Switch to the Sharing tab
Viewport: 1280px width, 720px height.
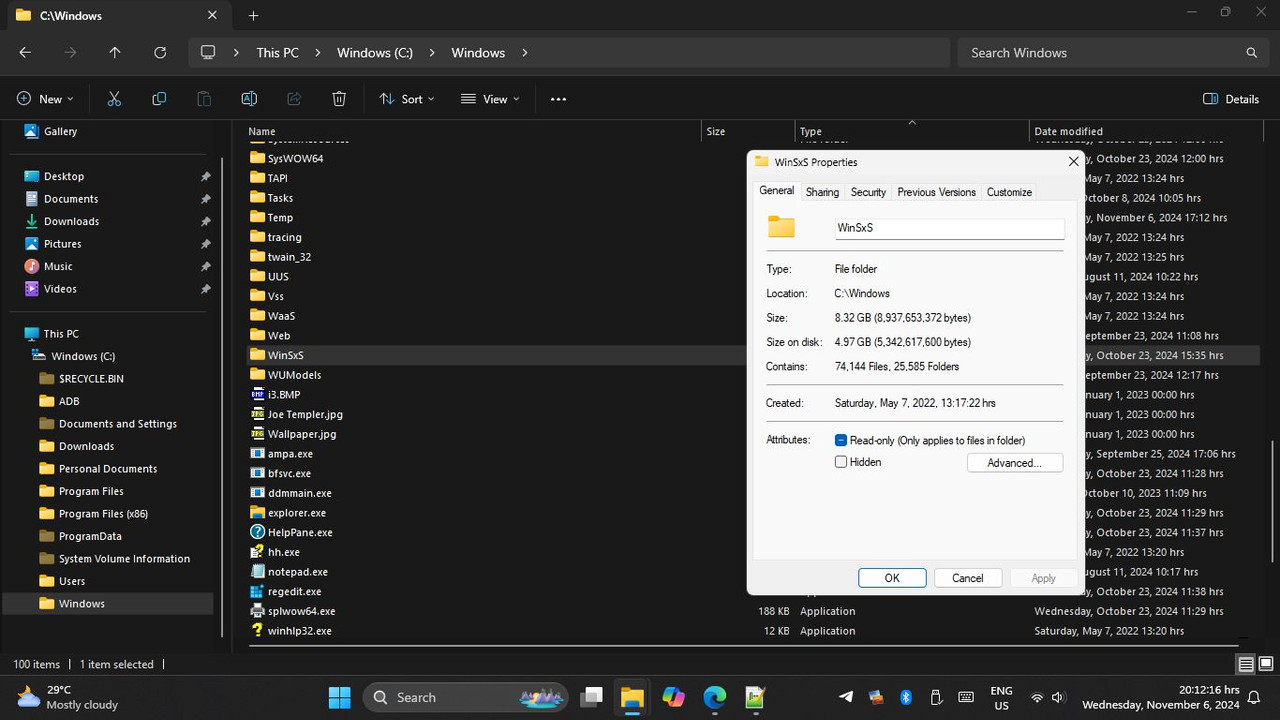click(822, 192)
